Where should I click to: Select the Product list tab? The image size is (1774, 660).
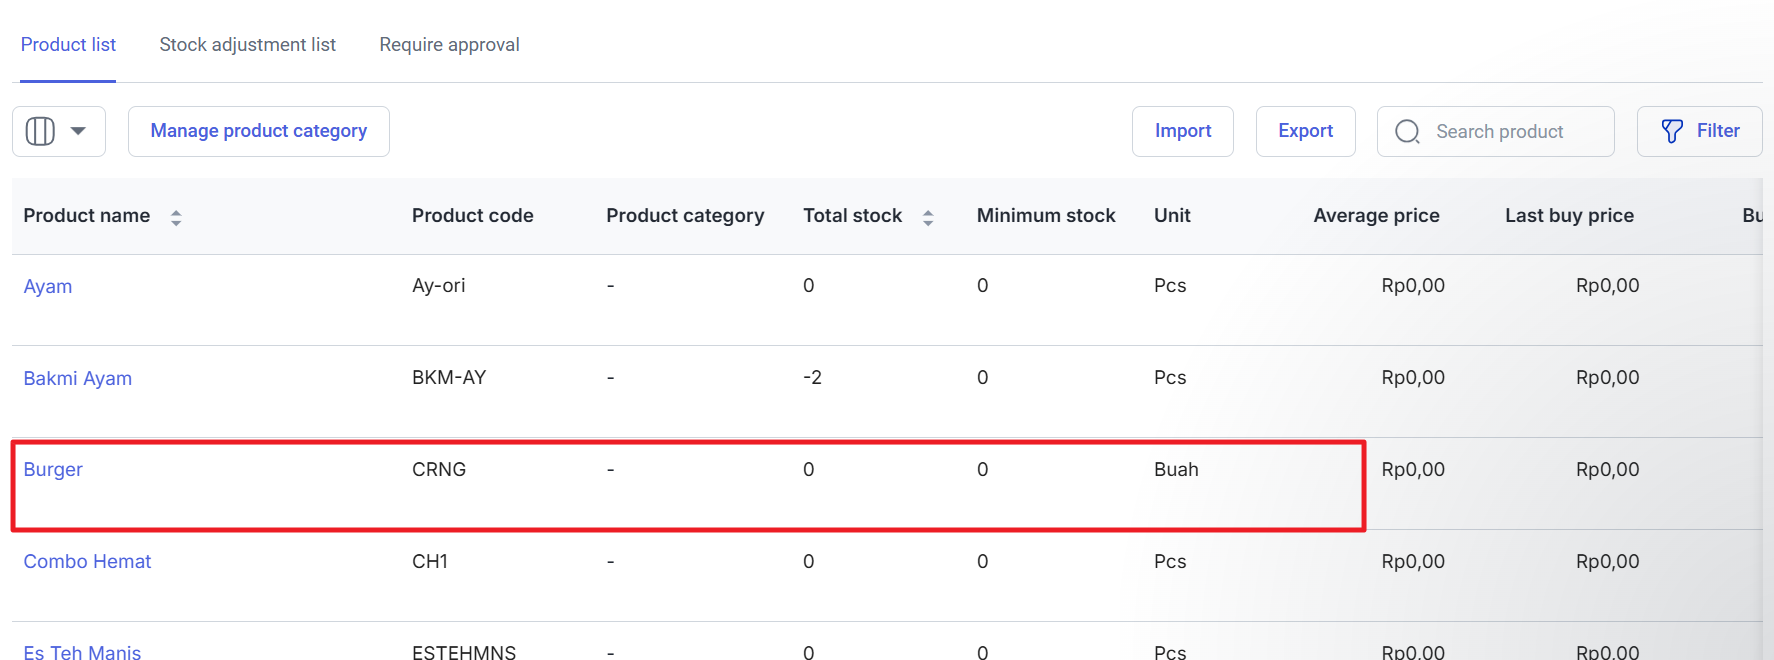(68, 45)
